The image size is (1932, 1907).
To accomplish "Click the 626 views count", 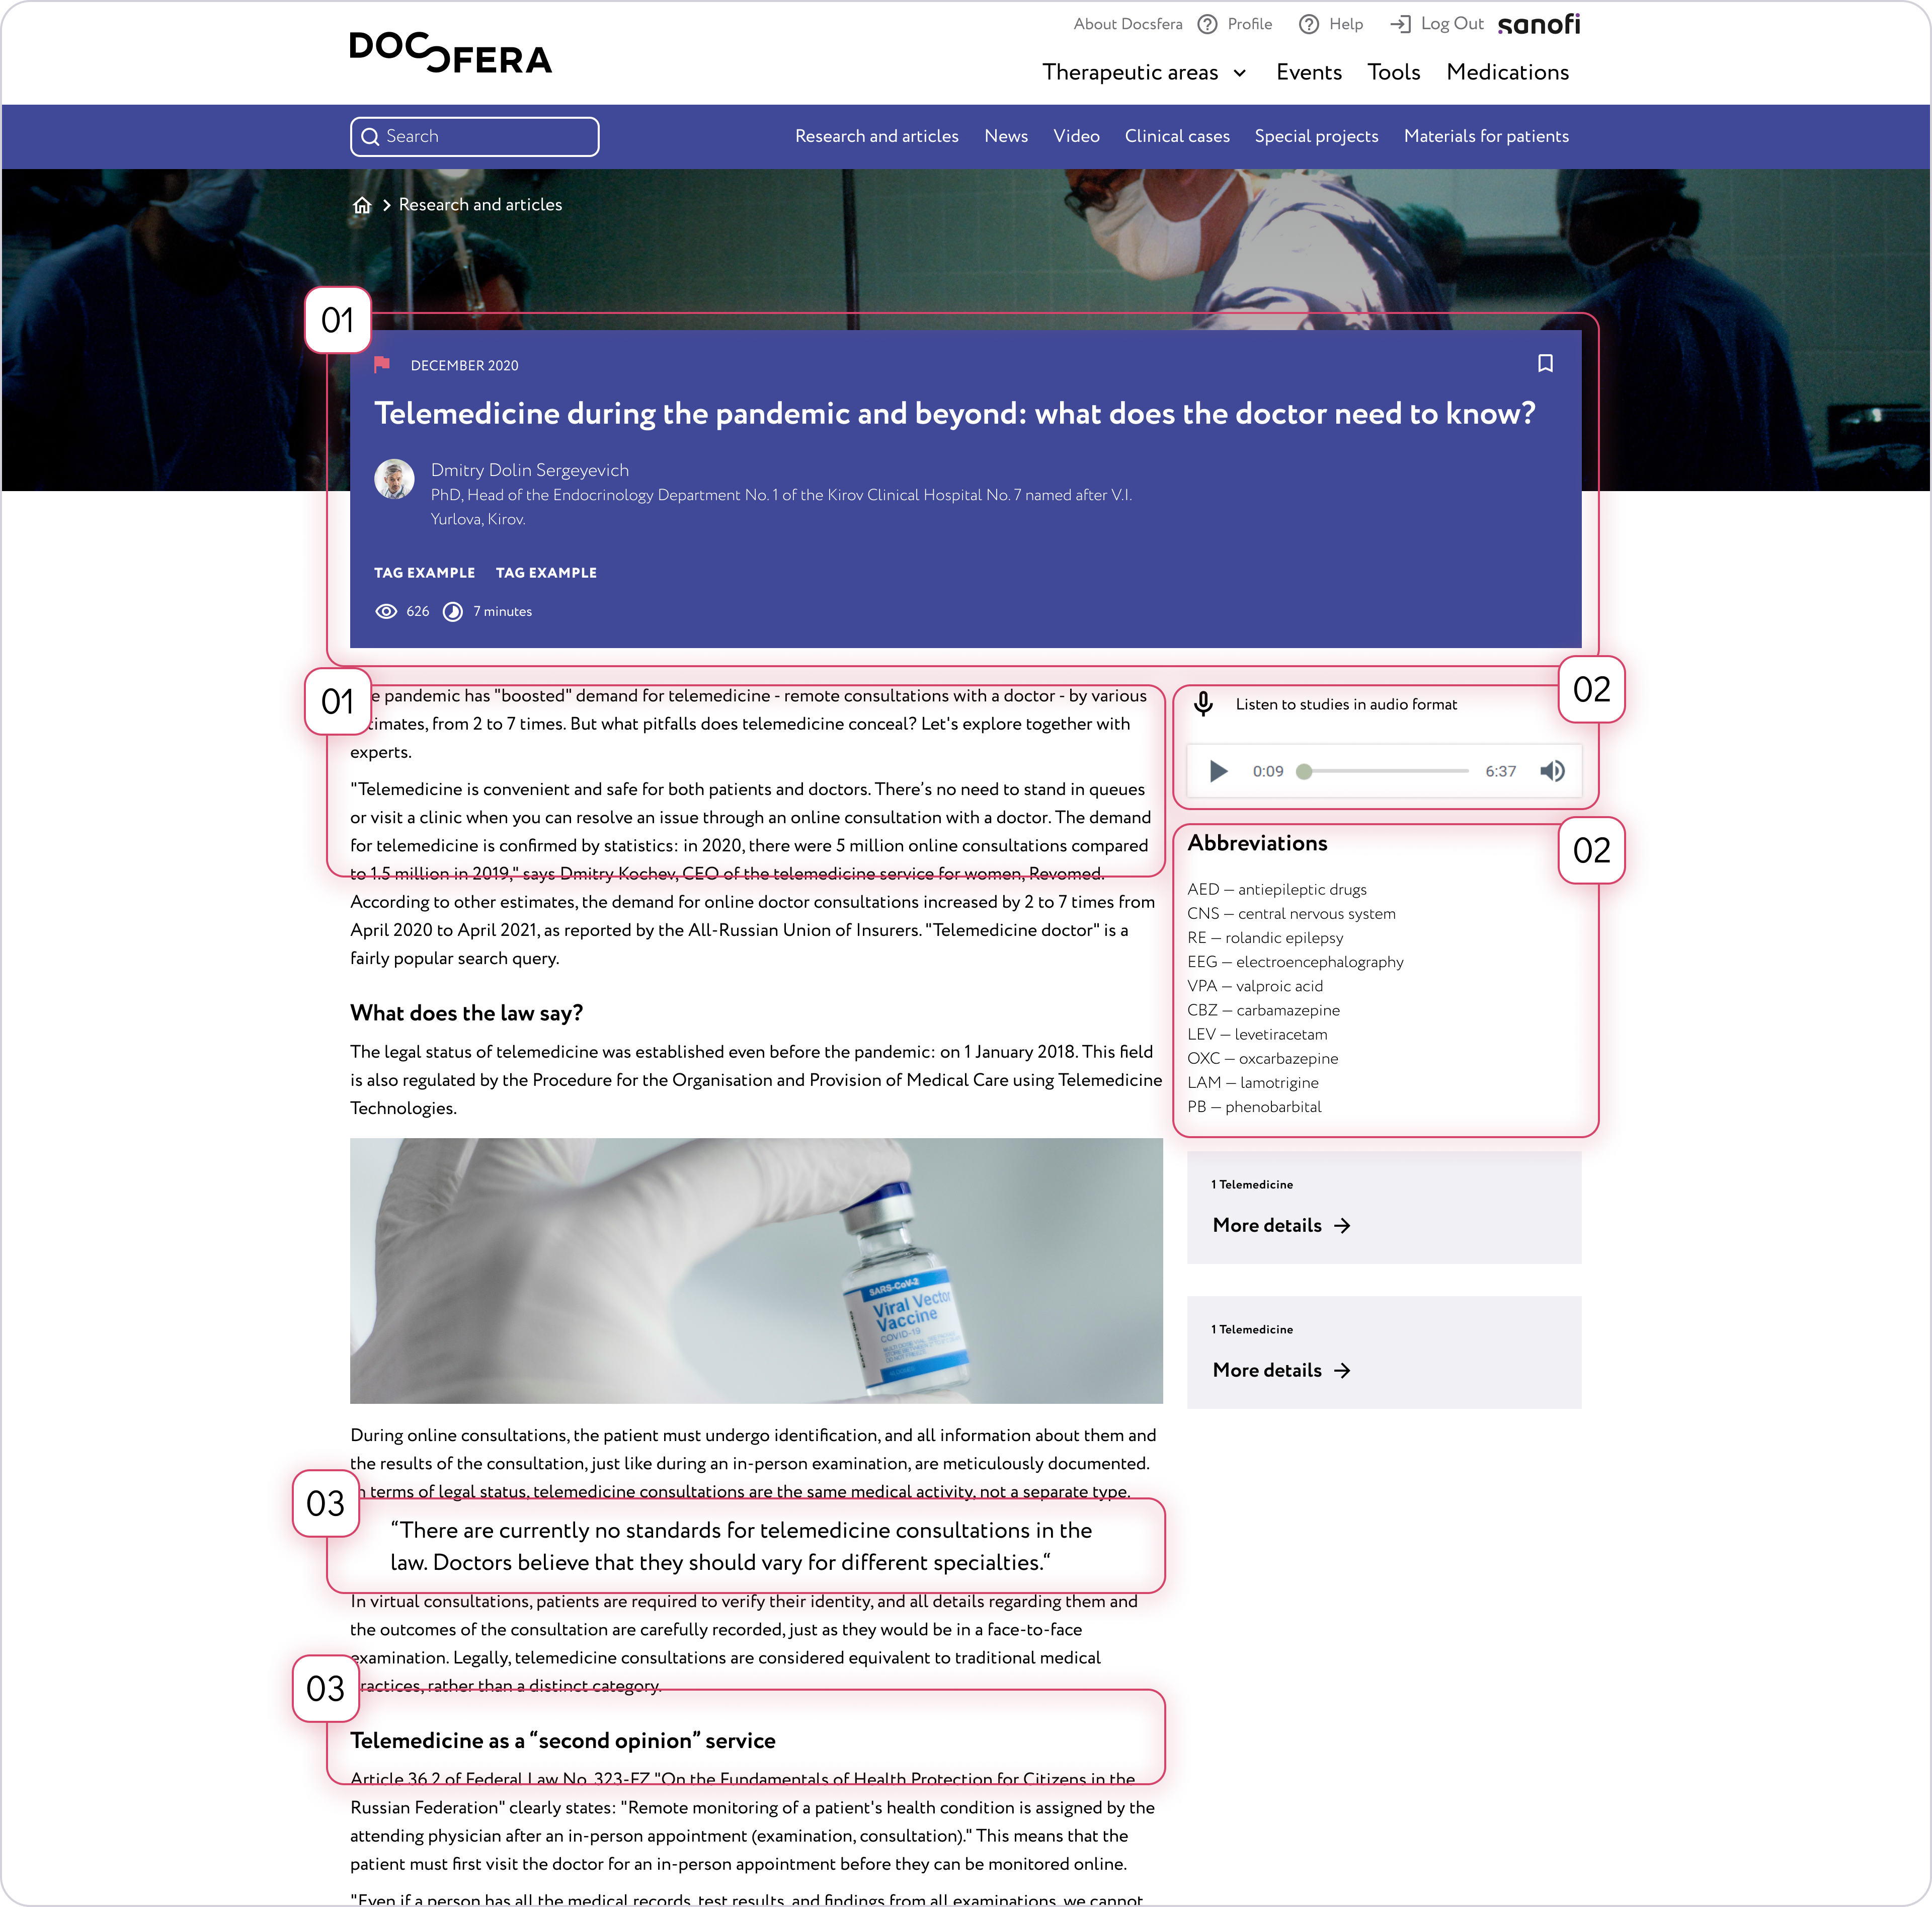I will pyautogui.click(x=418, y=611).
